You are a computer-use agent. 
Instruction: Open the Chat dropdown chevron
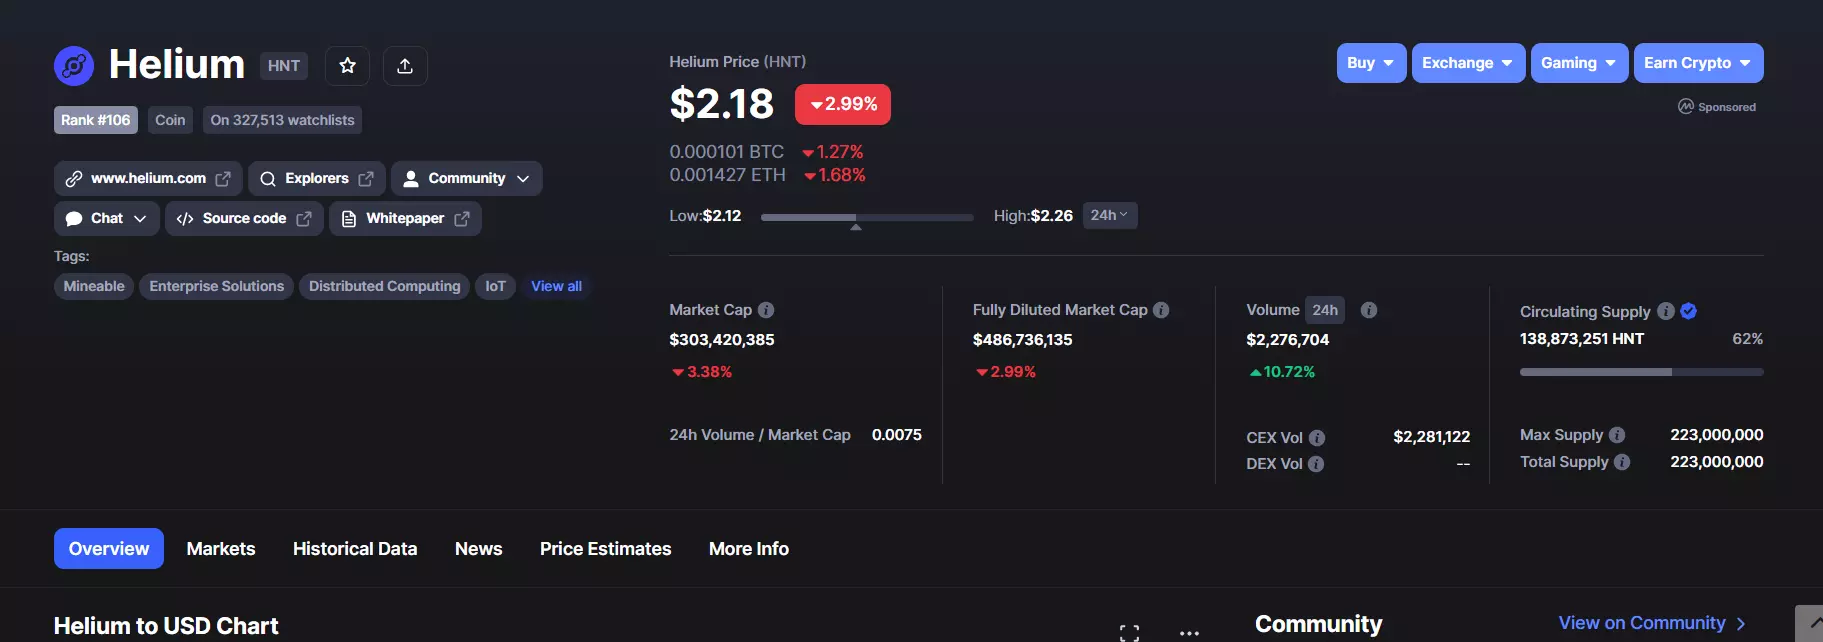pos(140,219)
